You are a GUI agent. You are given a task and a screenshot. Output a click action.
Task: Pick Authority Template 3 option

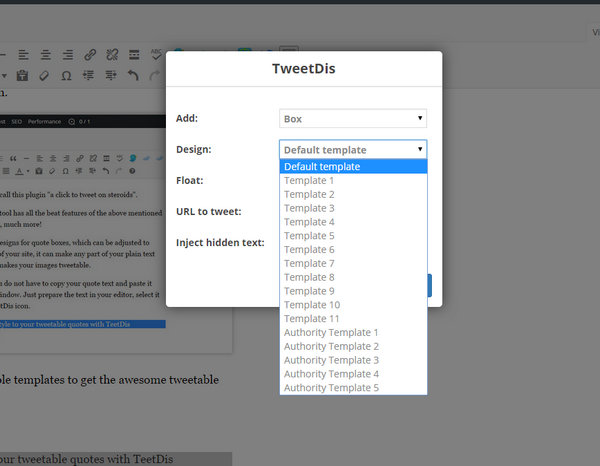(353, 360)
